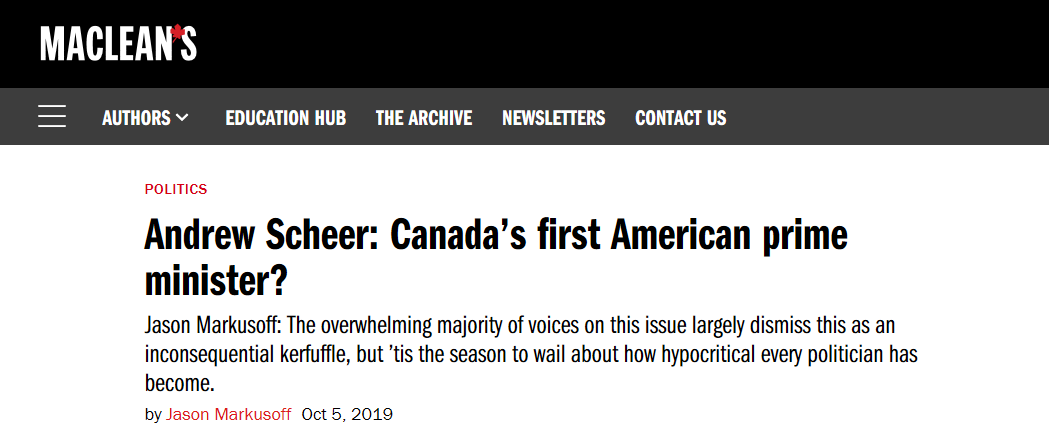The height and width of the screenshot is (445, 1049).
Task: Open the Politics category link
Action: tap(176, 189)
